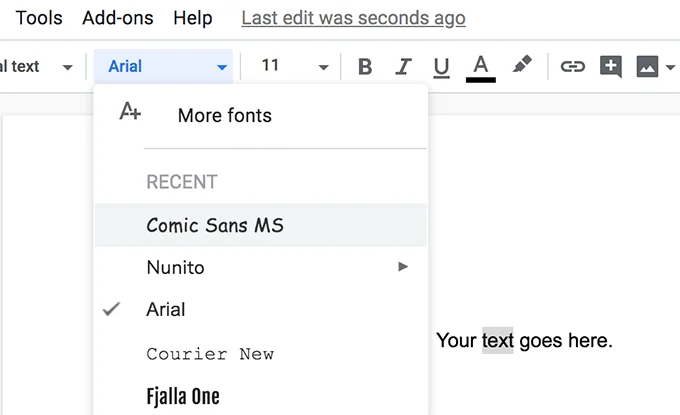Image resolution: width=680 pixels, height=415 pixels.
Task: Open the Tools menu
Action: [39, 18]
